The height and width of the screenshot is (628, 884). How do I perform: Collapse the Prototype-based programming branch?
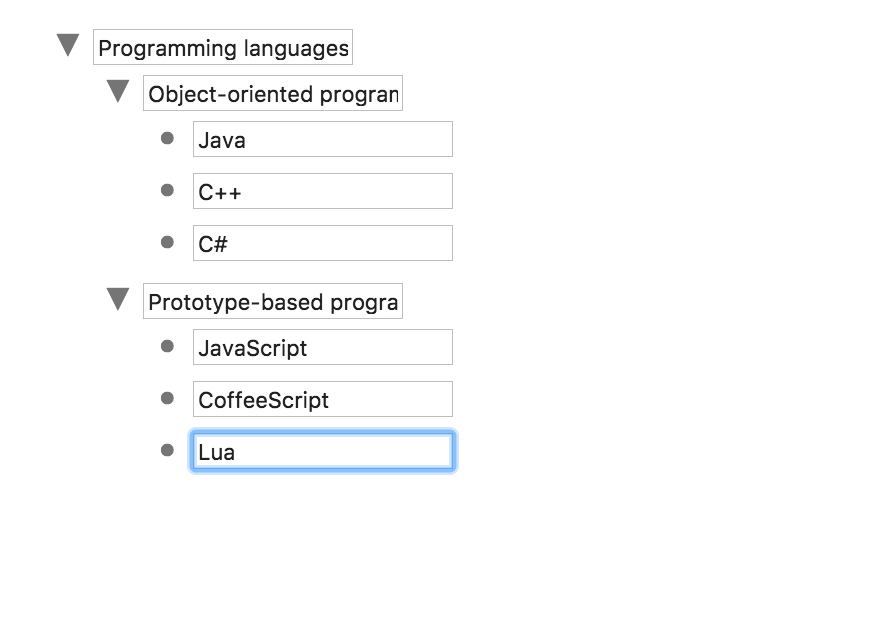pyautogui.click(x=117, y=299)
